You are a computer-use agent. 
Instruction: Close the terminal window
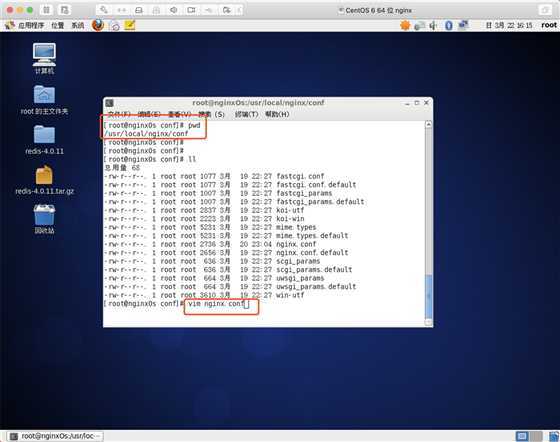tap(426, 103)
